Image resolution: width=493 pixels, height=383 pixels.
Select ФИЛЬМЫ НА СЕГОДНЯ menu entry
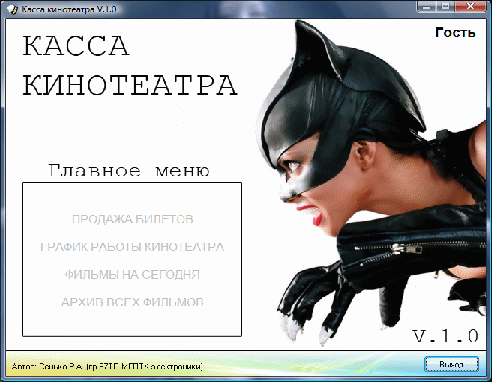click(x=132, y=274)
